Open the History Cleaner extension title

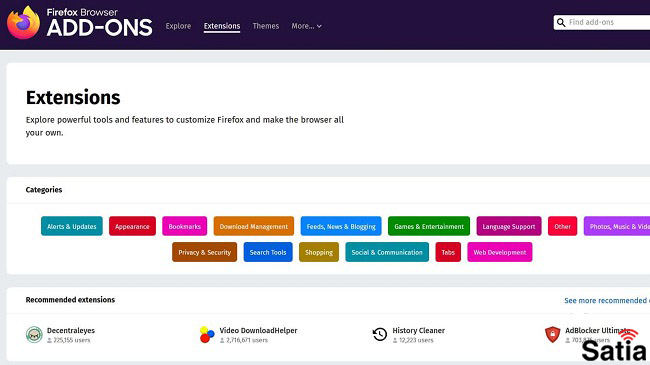tap(418, 331)
